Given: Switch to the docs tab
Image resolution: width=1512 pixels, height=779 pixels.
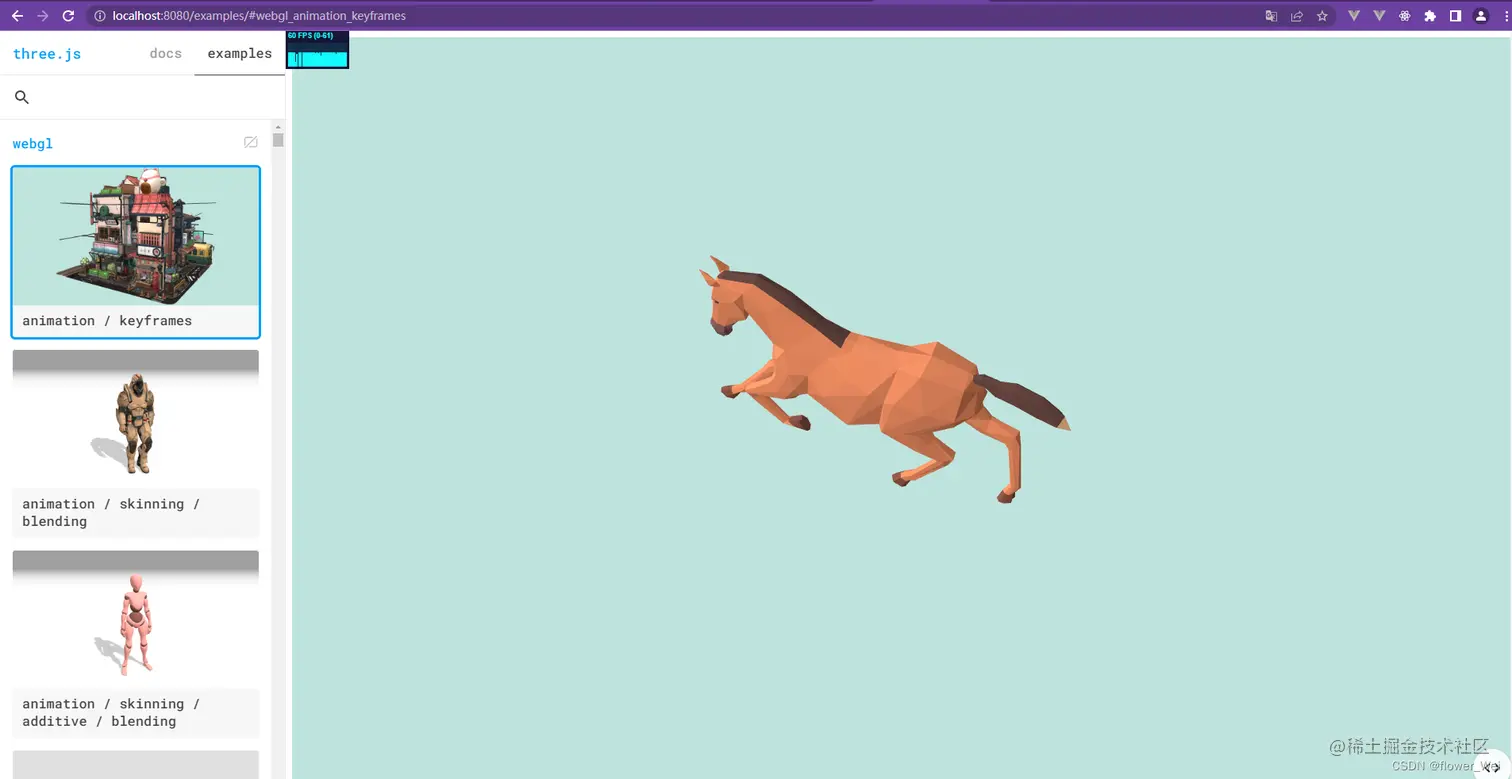Looking at the screenshot, I should point(166,53).
